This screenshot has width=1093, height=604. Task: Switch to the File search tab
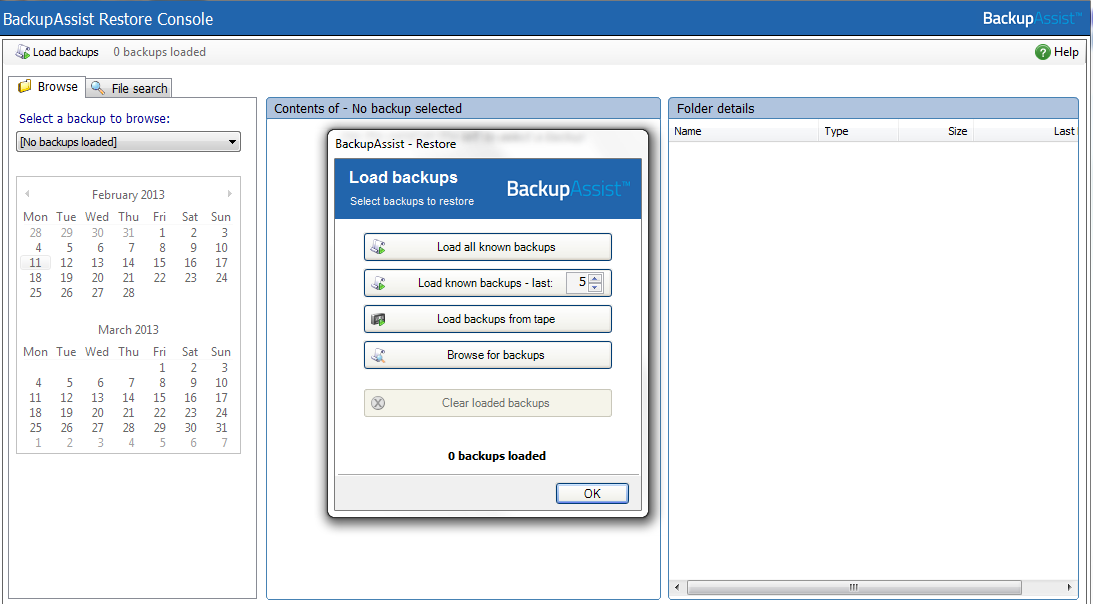pos(129,88)
